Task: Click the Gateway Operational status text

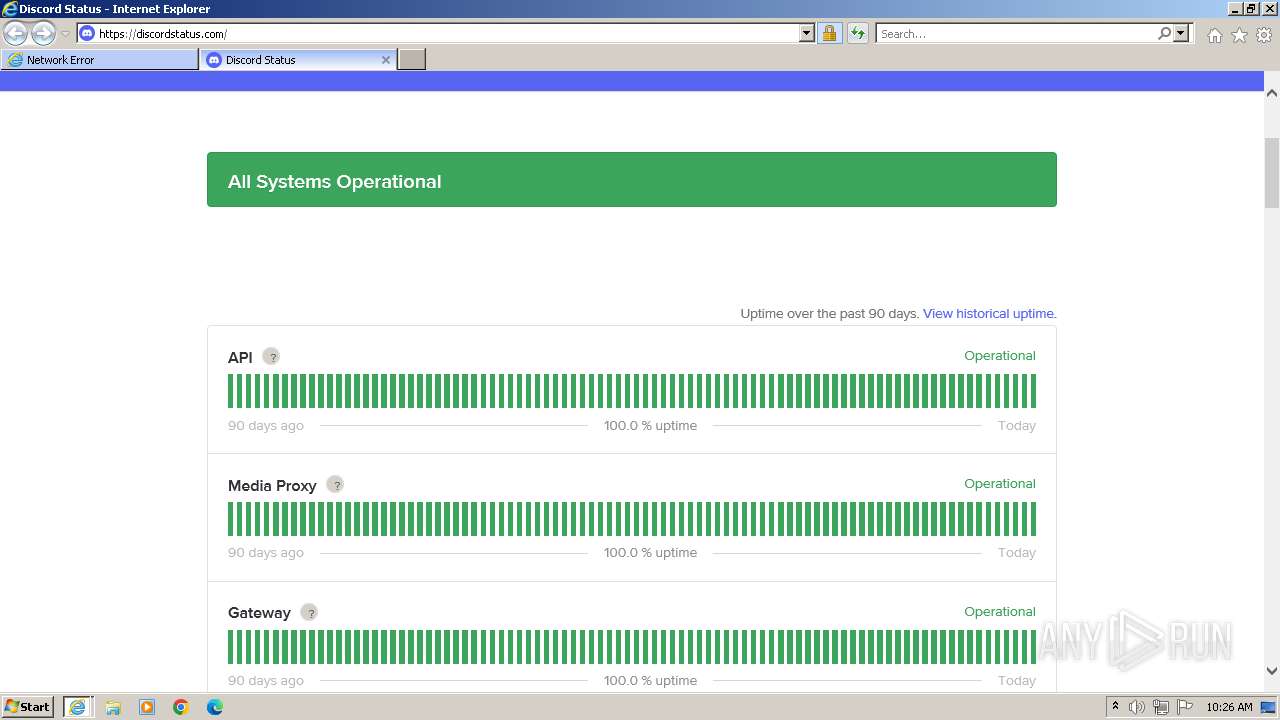Action: click(1000, 611)
